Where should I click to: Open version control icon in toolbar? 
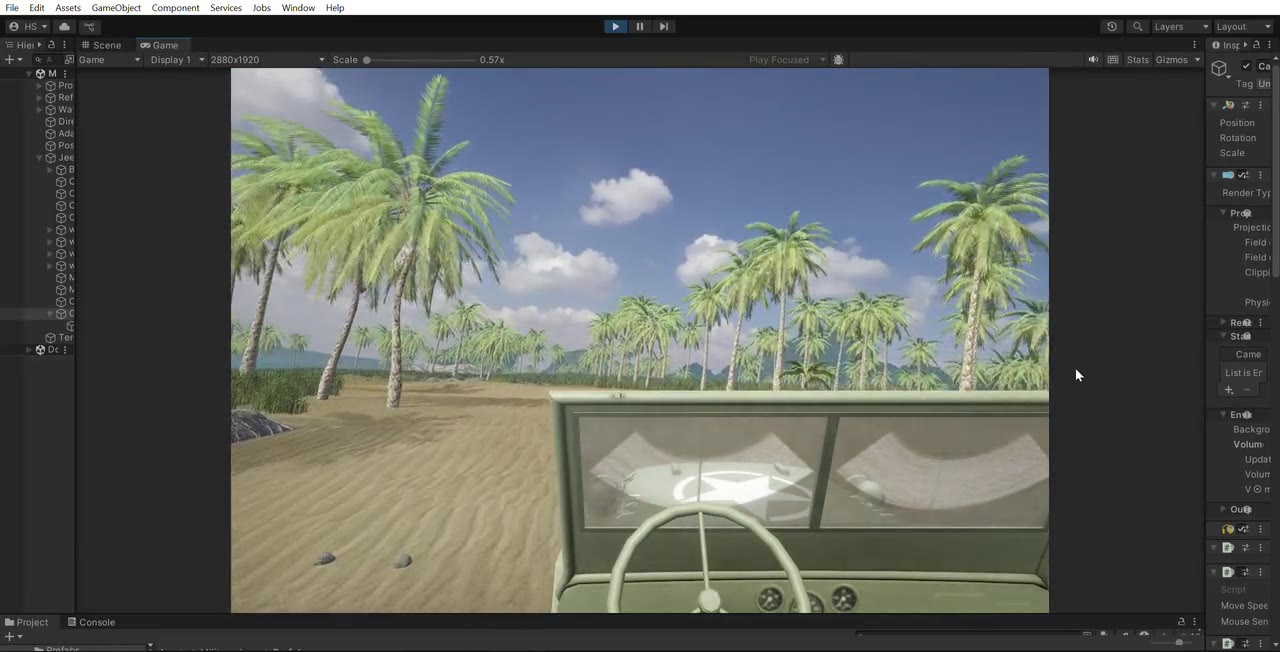point(89,27)
